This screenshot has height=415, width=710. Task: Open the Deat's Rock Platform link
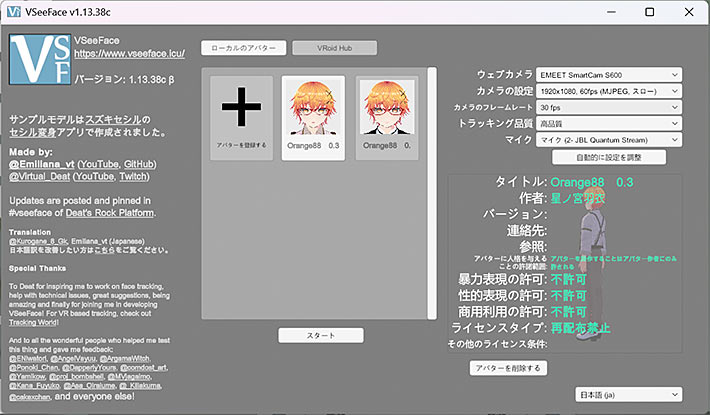pyautogui.click(x=110, y=213)
